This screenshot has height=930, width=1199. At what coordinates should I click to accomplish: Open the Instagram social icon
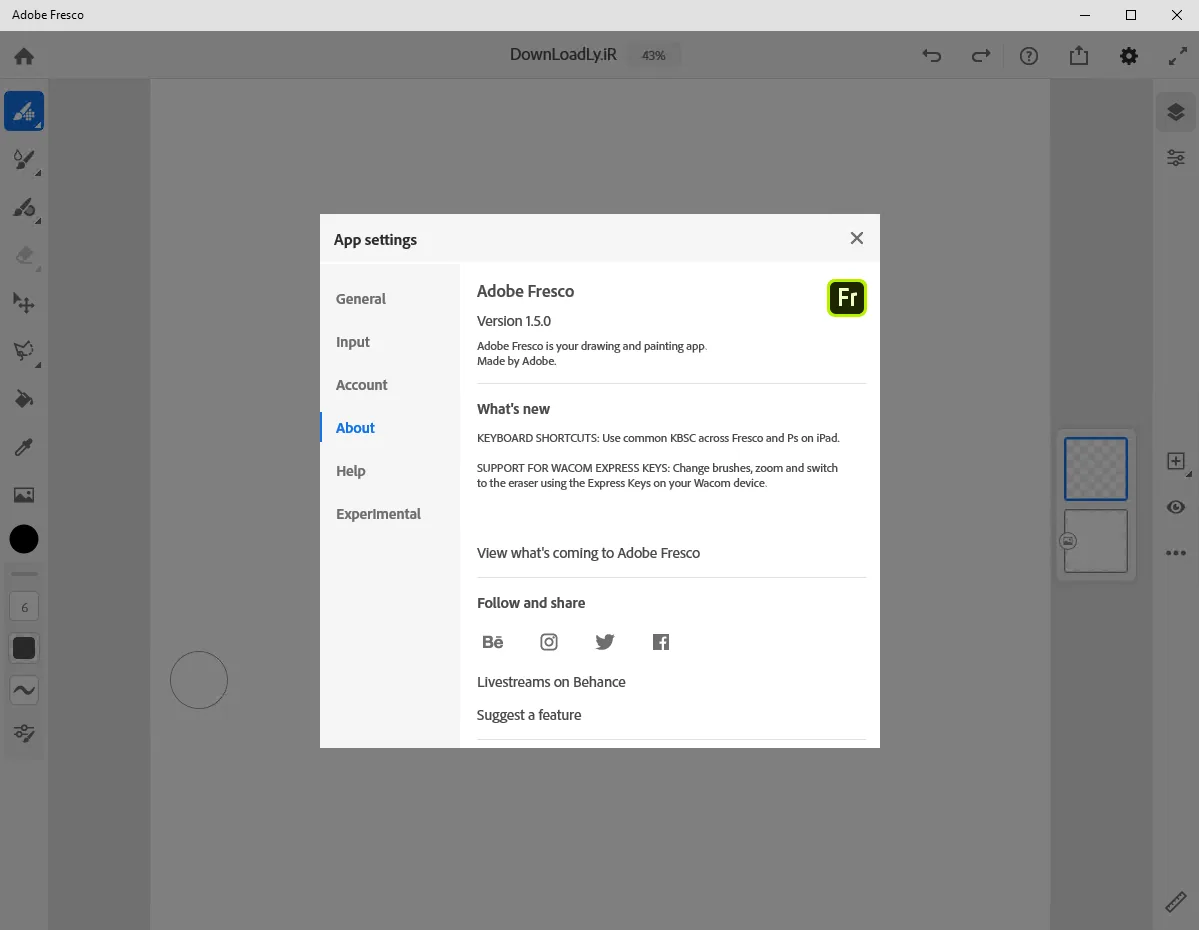tap(549, 642)
